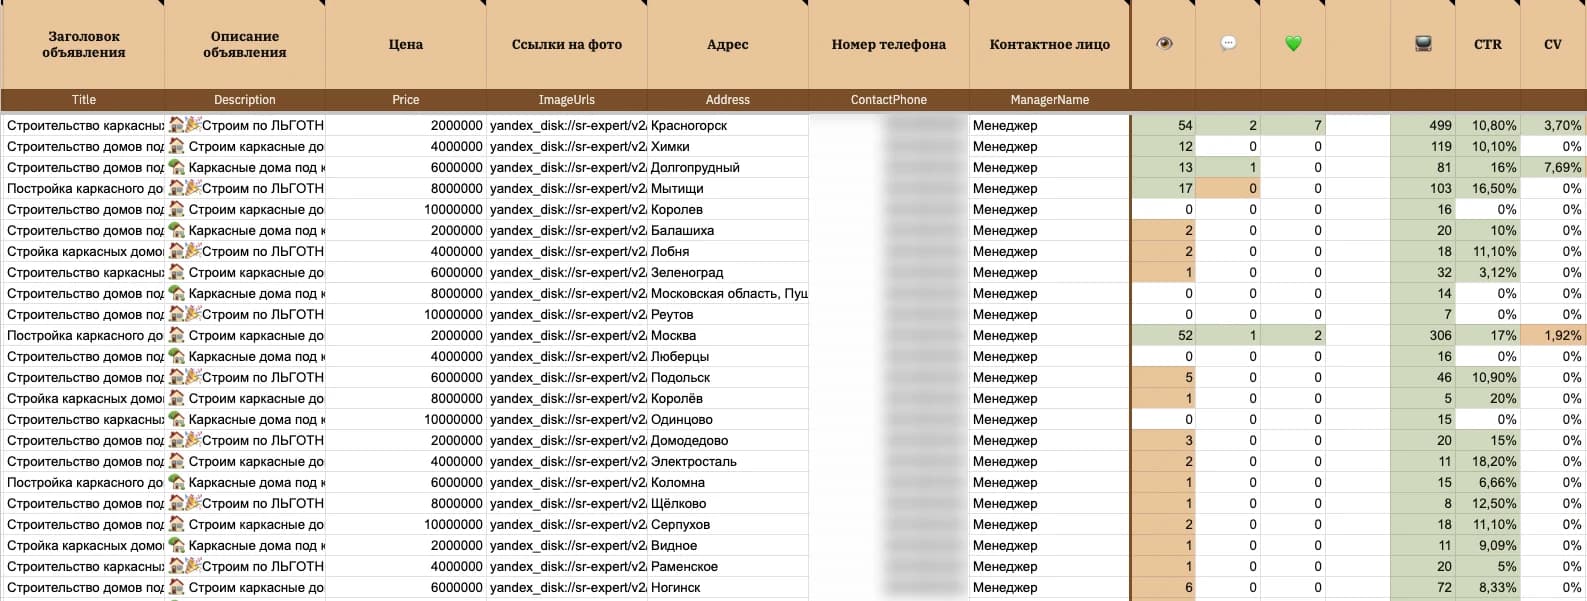The image size is (1587, 601).
Task: Select the 'Адрес' header cell
Action: coord(728,44)
